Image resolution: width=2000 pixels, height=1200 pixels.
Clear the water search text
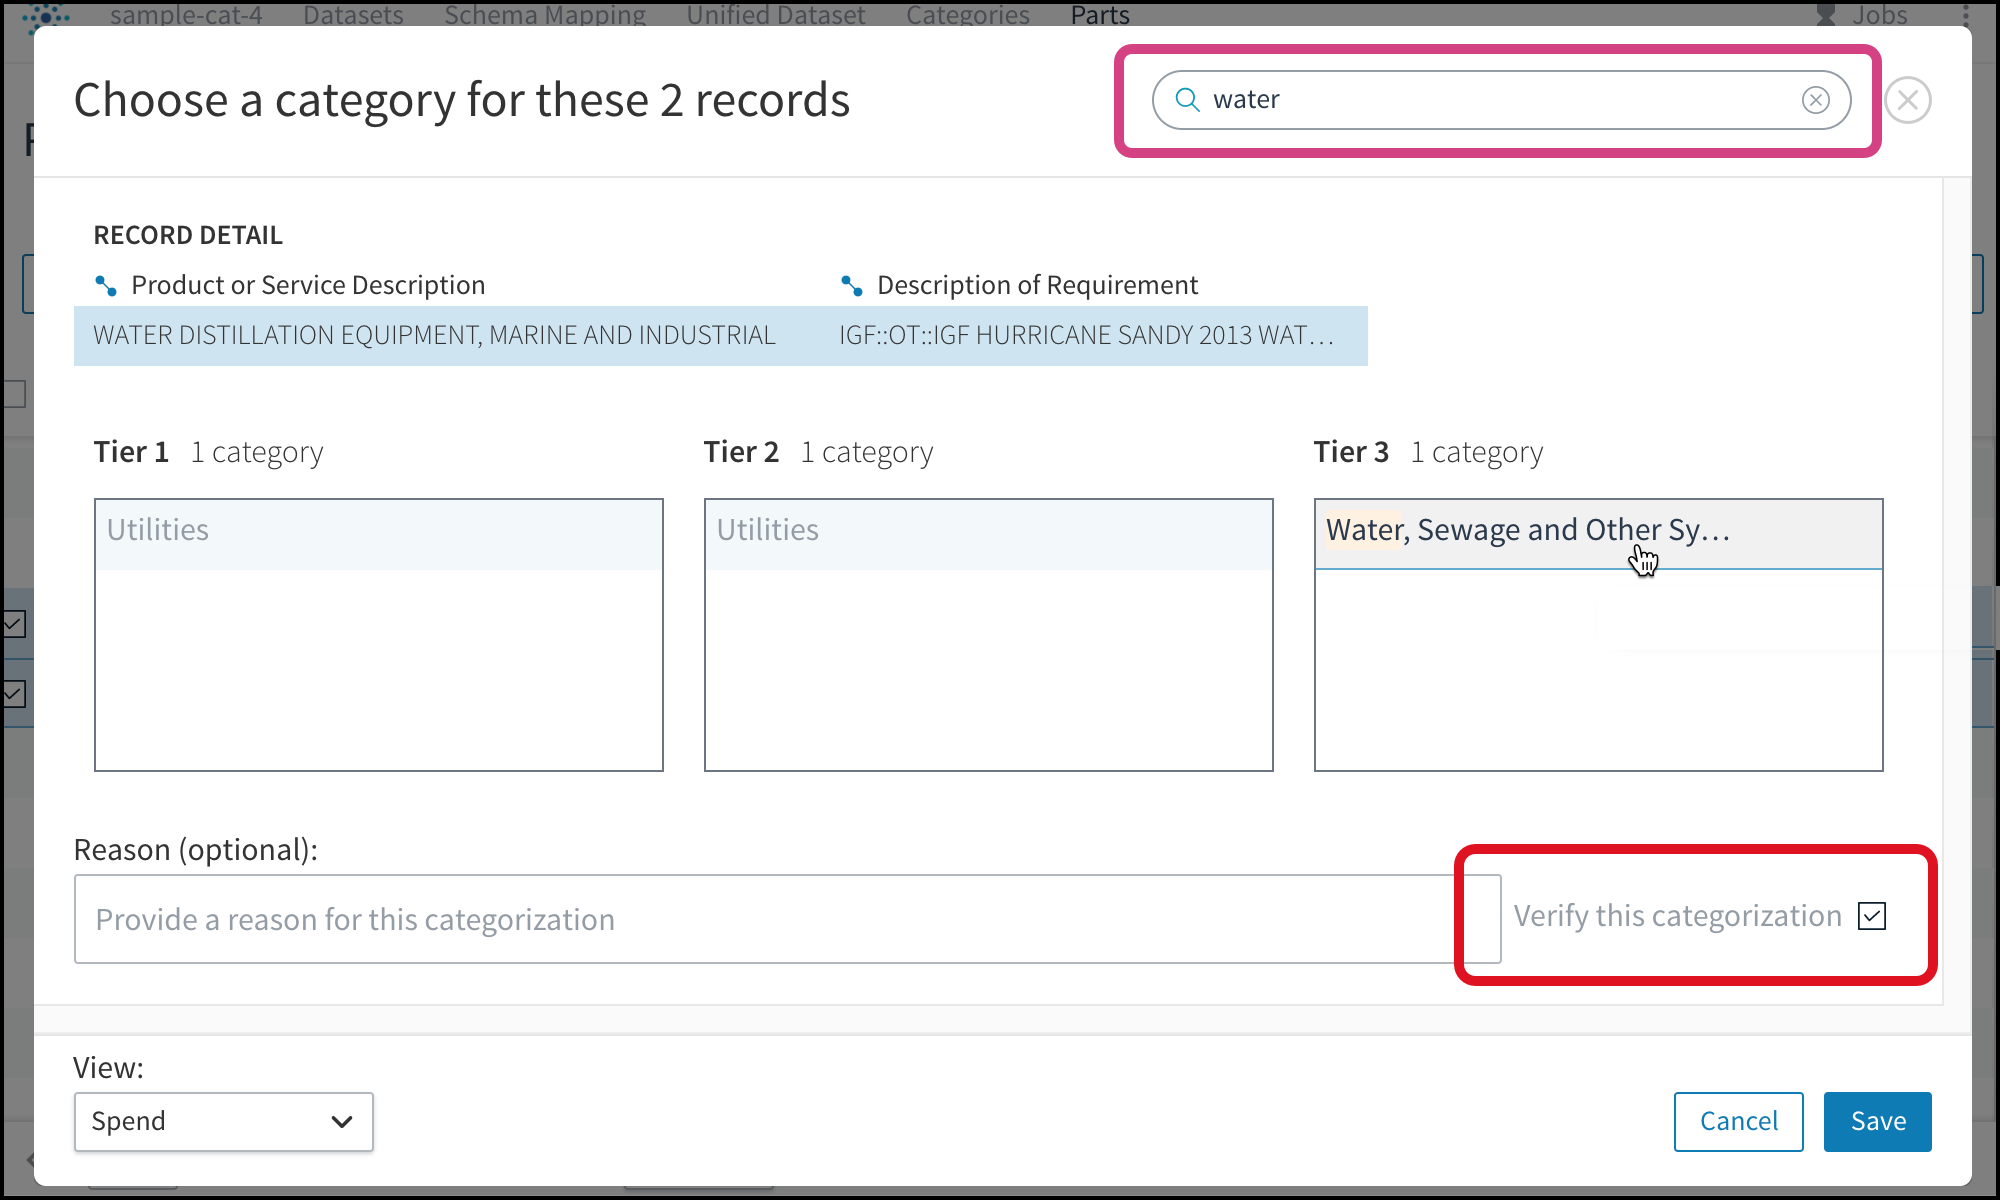[x=1815, y=100]
